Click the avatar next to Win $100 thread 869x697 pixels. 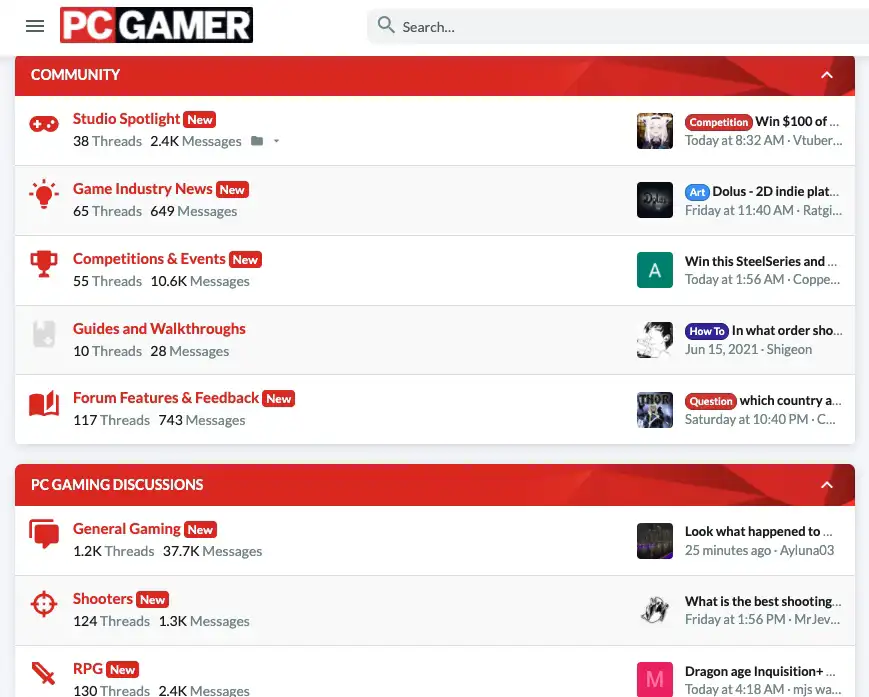click(x=655, y=131)
